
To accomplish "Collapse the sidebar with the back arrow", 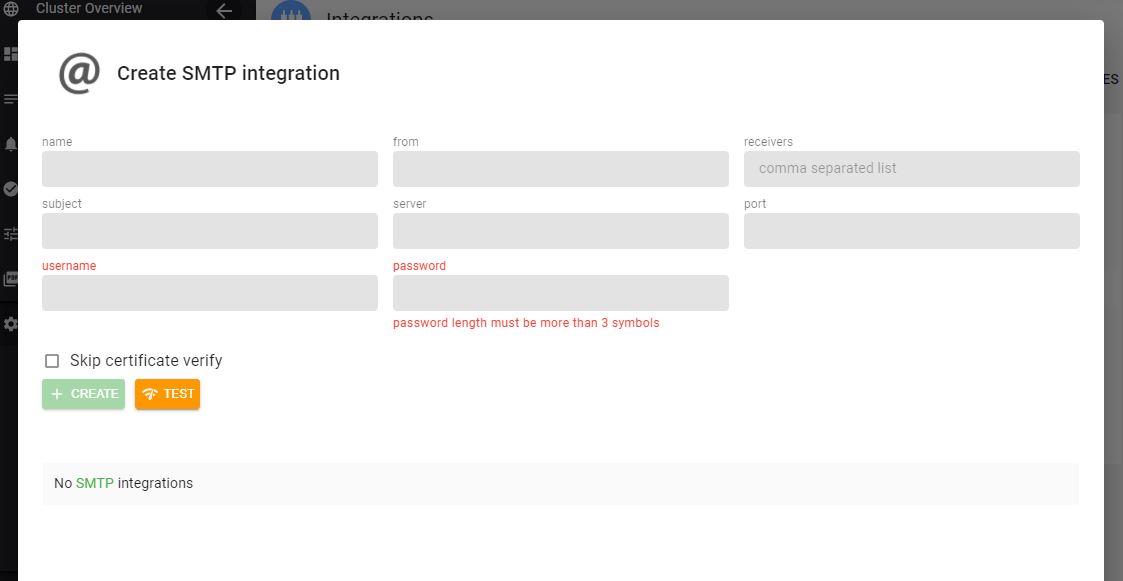I will pyautogui.click(x=224, y=11).
